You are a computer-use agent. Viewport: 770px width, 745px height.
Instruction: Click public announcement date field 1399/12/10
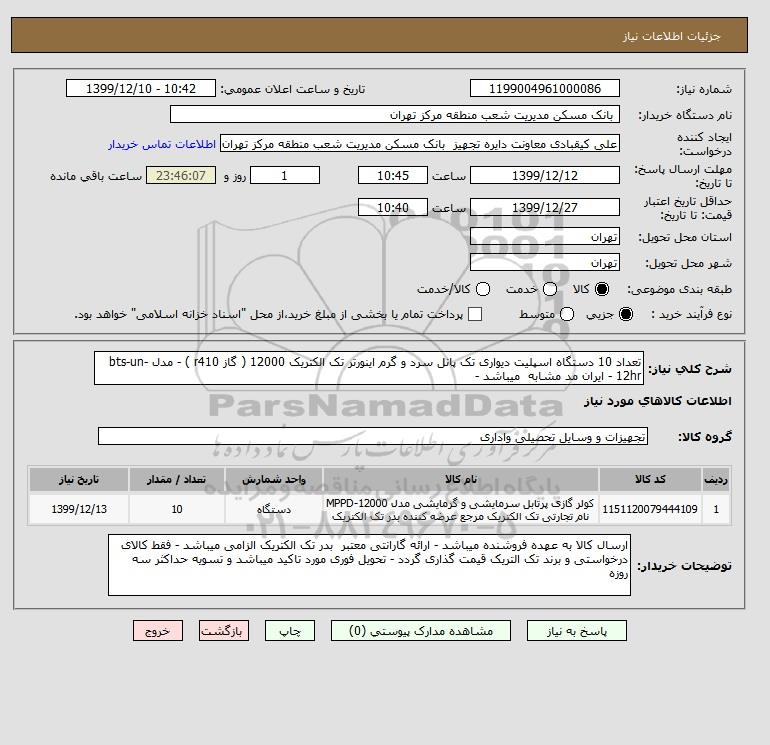click(141, 88)
